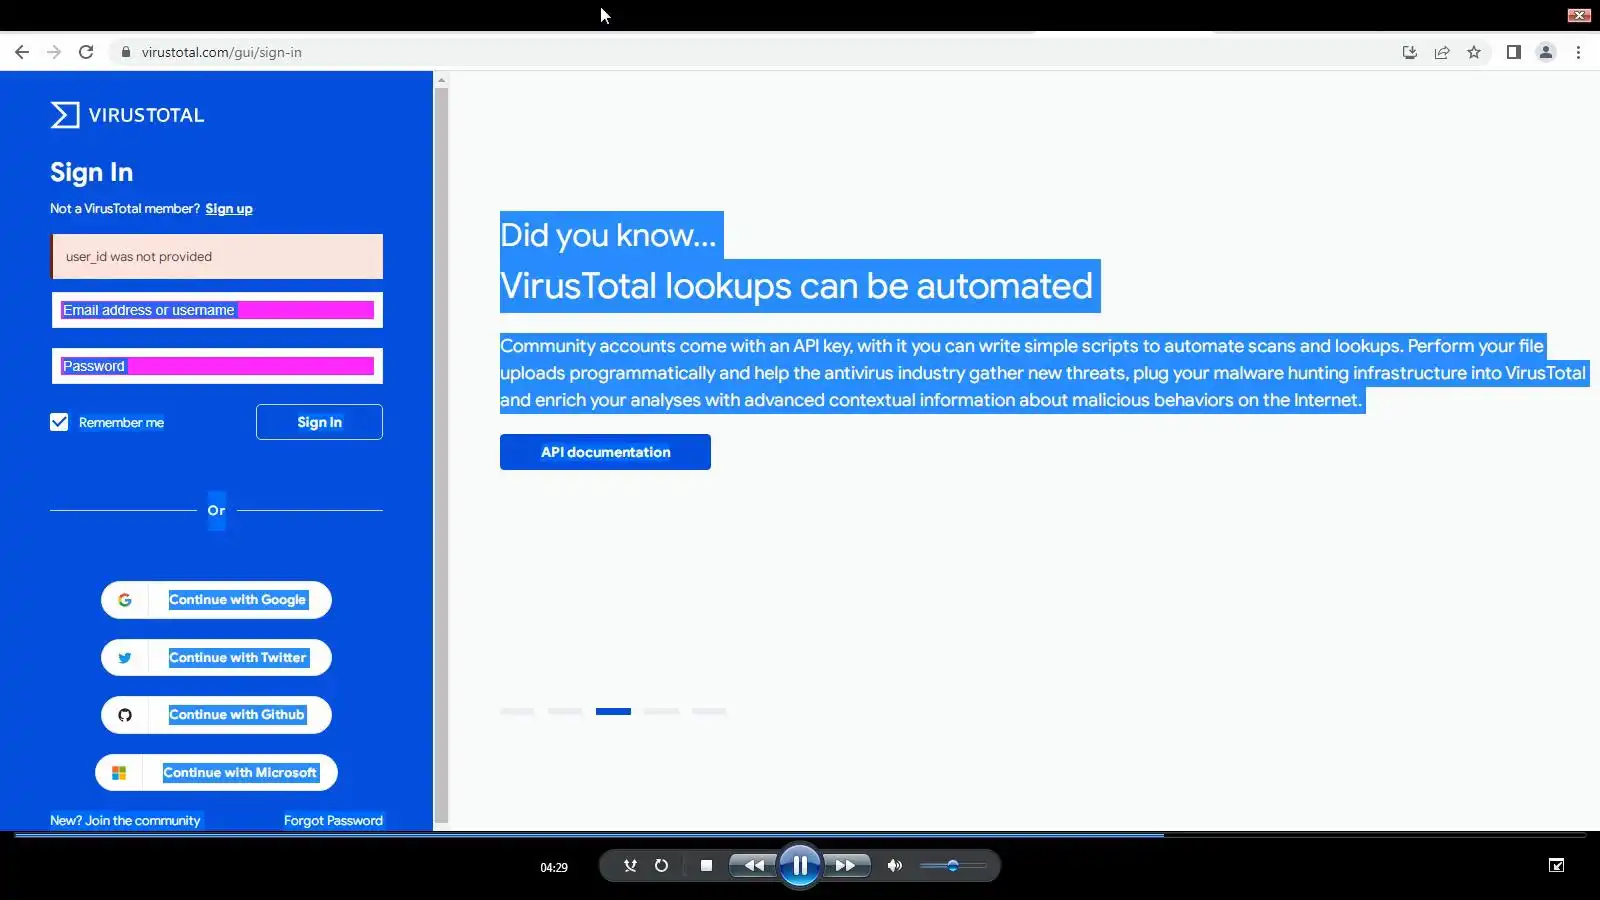Click the Email address or username field

pos(217,310)
